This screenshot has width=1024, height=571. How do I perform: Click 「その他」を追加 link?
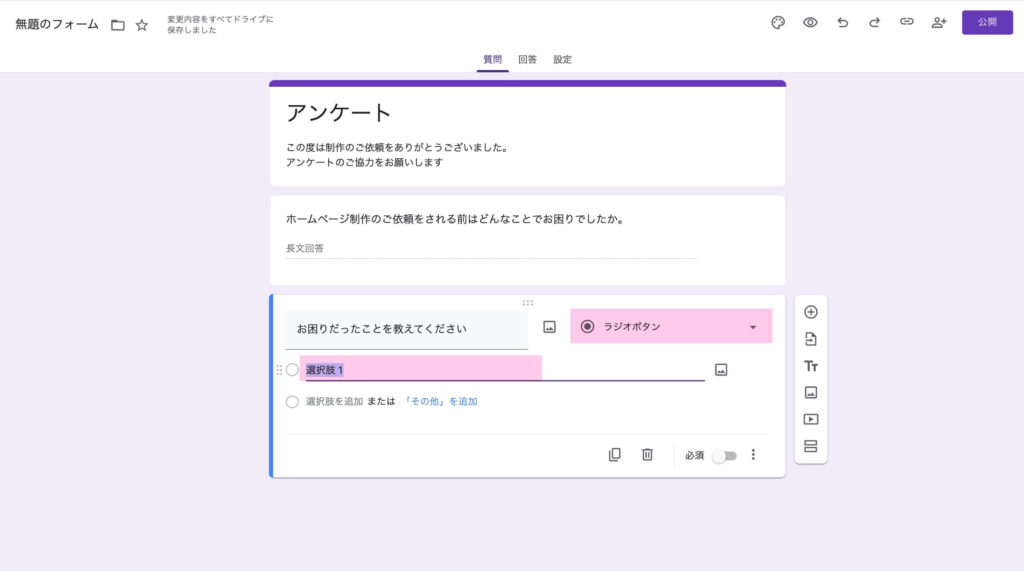tap(441, 402)
